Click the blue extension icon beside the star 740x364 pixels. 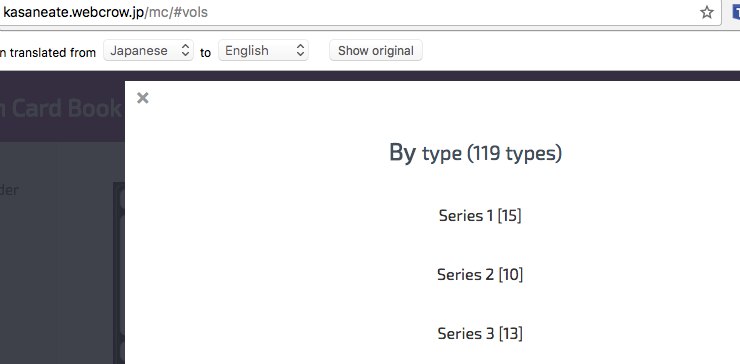735,12
